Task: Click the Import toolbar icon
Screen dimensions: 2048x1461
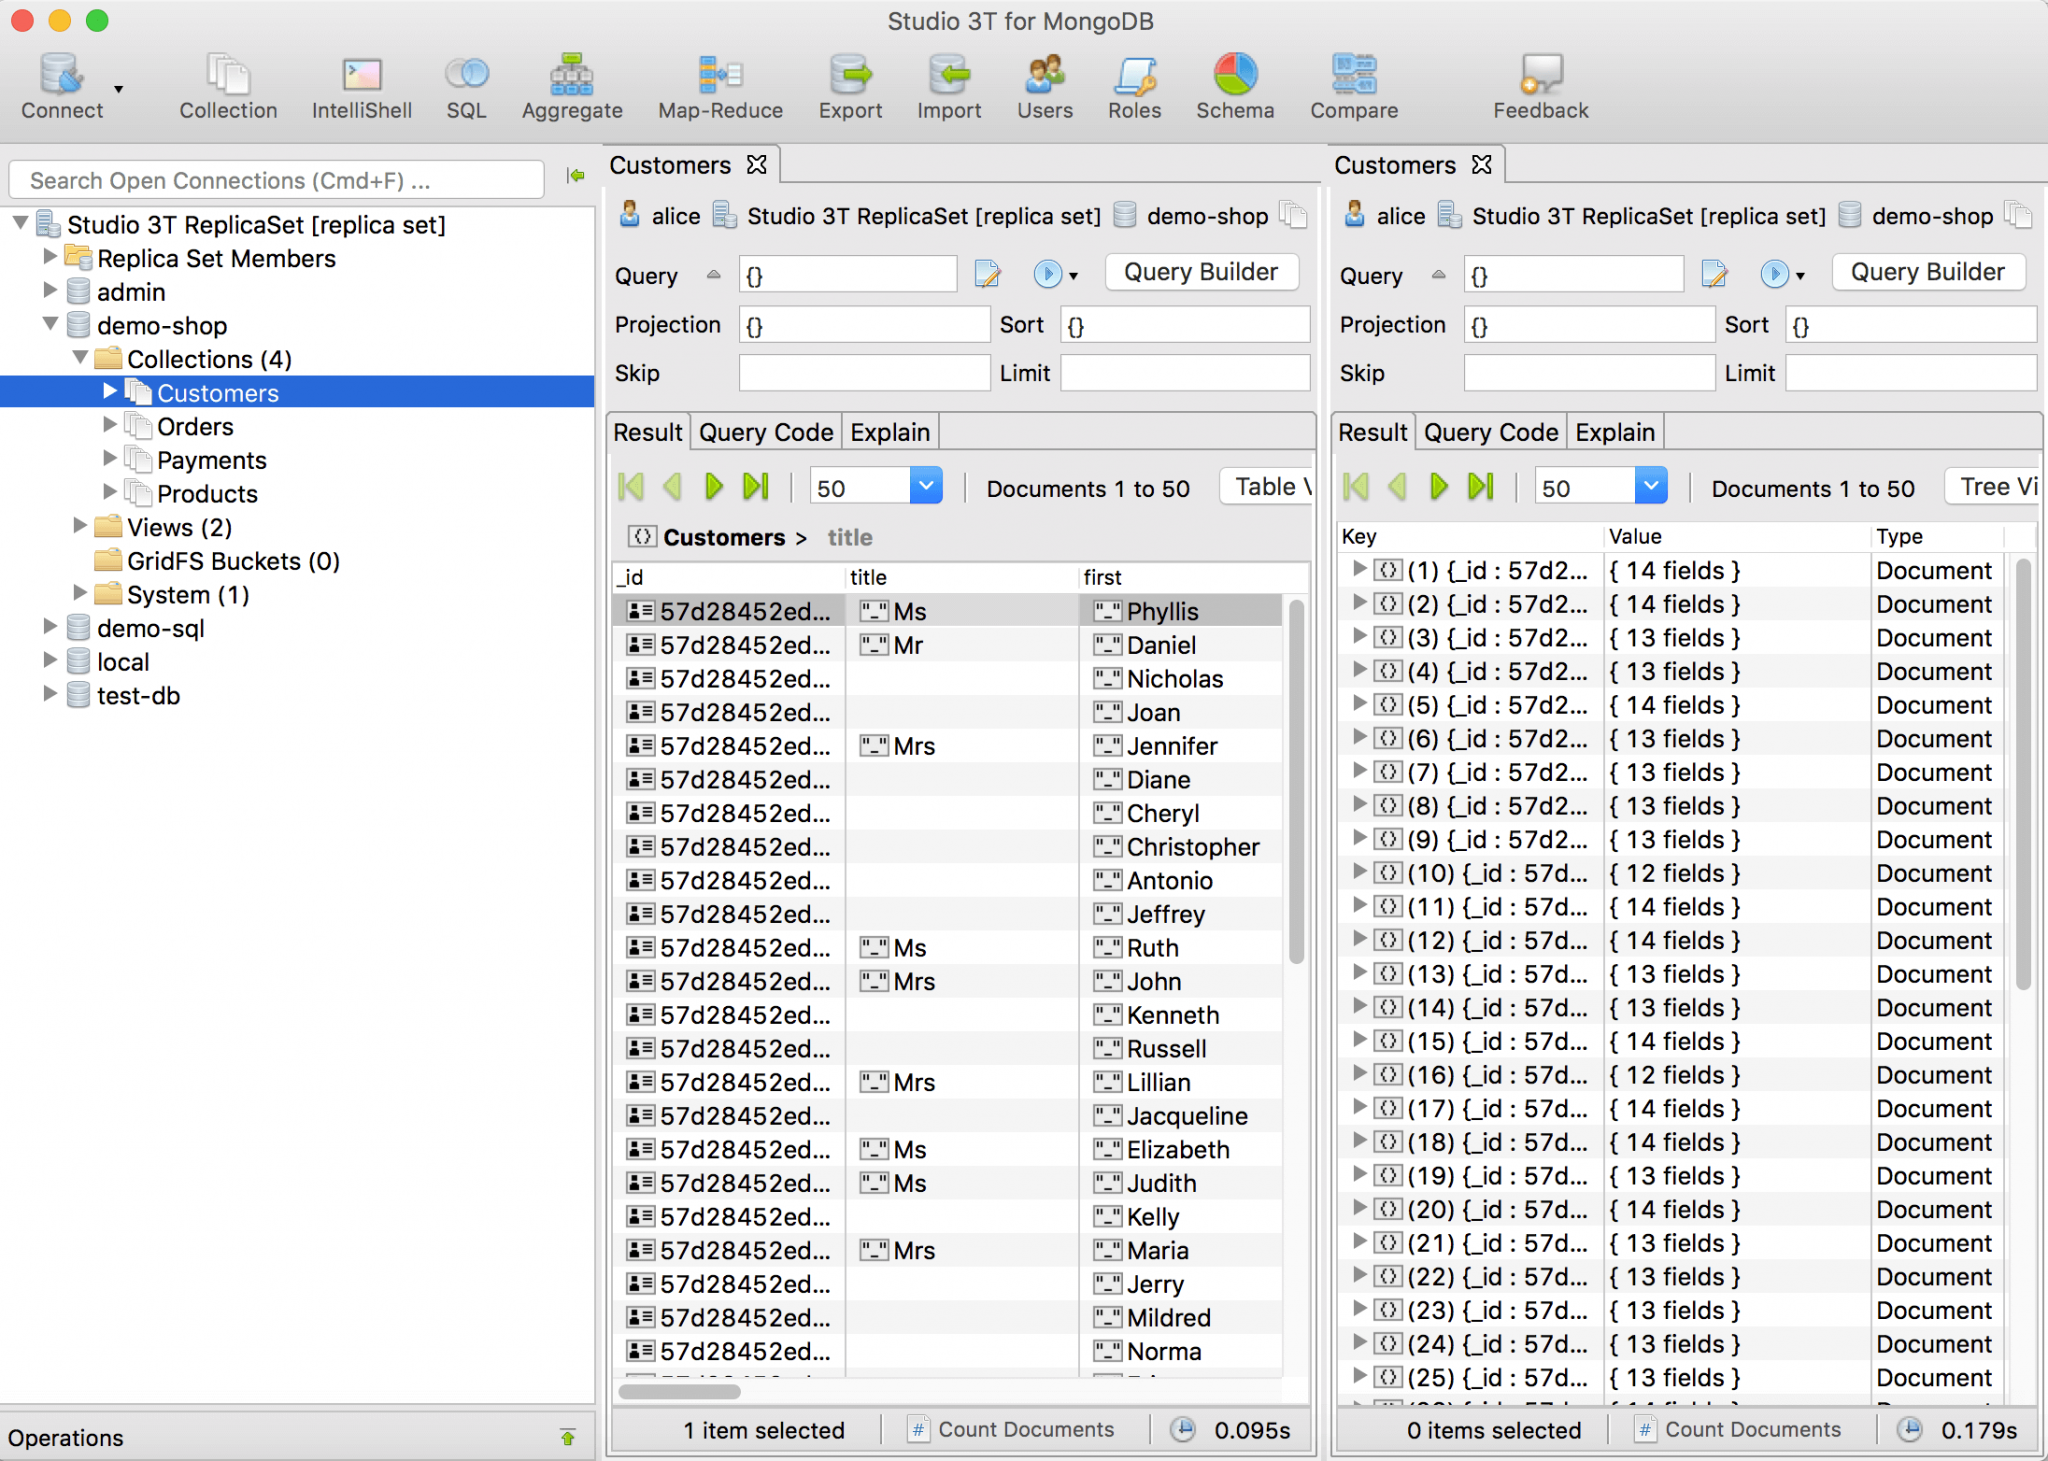Action: [948, 85]
